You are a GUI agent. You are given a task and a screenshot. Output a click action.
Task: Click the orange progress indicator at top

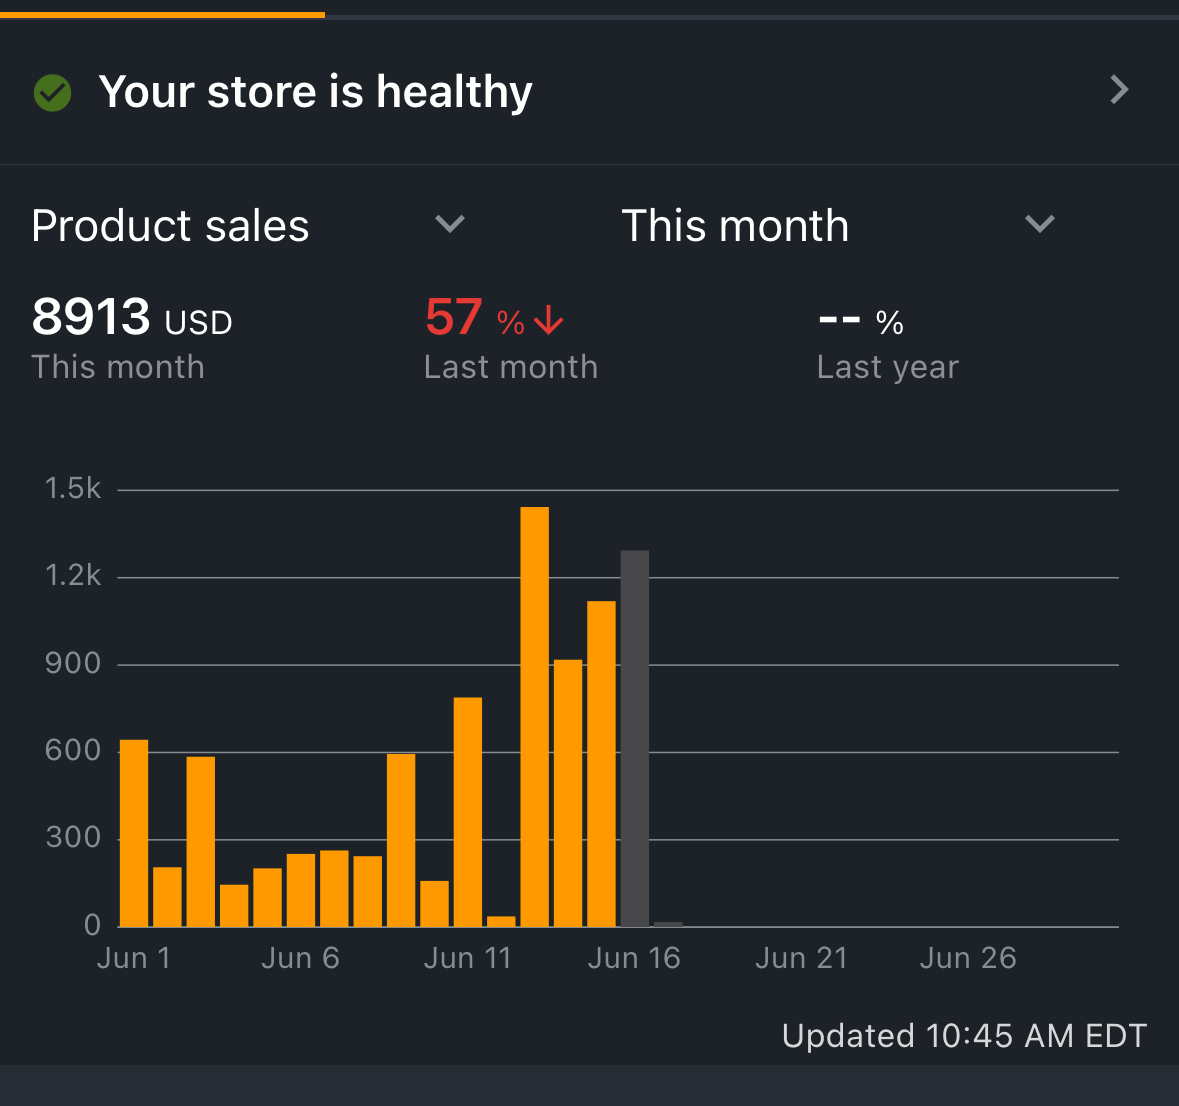(x=162, y=14)
